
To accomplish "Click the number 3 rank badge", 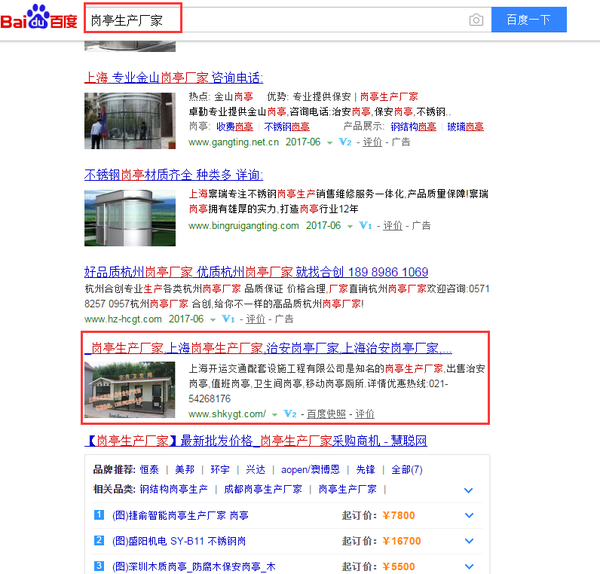I will [x=99, y=566].
